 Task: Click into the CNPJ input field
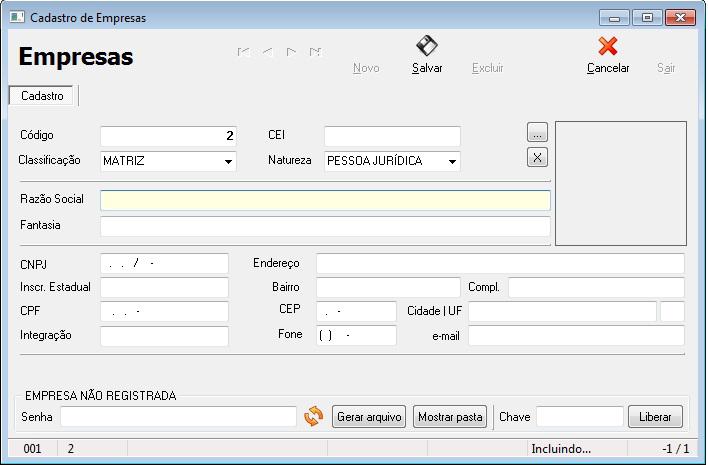point(165,264)
